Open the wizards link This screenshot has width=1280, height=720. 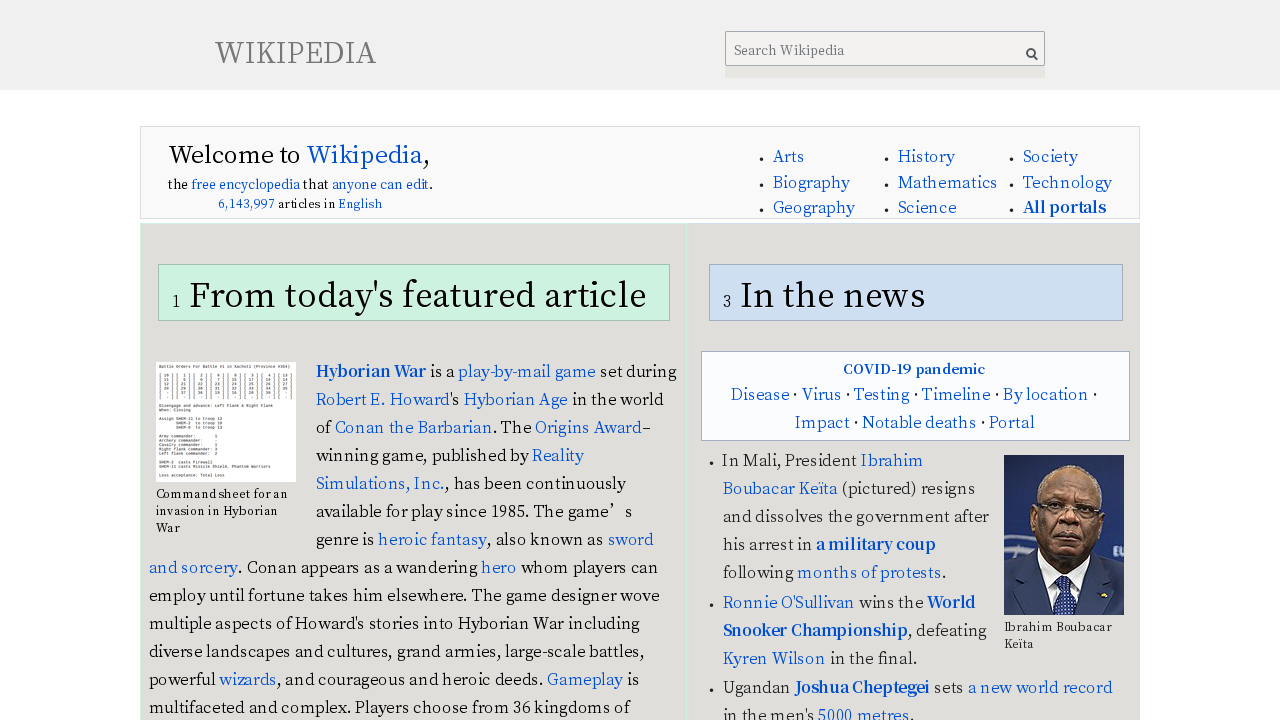tap(248, 680)
